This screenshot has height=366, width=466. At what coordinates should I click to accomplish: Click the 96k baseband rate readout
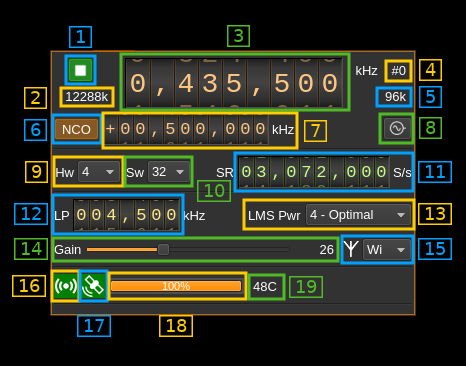[395, 97]
